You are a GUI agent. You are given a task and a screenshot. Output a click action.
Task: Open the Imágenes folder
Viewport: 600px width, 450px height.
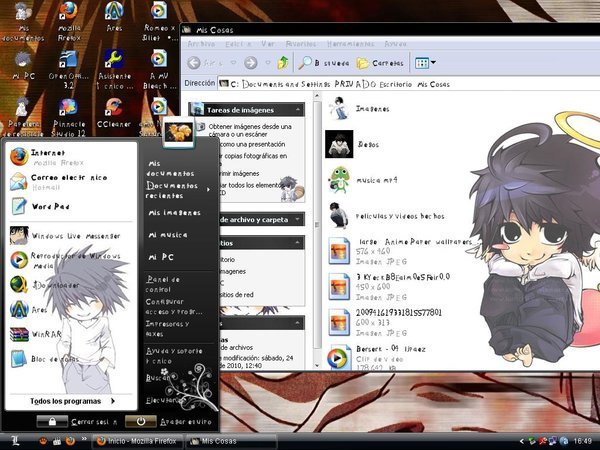[x=358, y=109]
